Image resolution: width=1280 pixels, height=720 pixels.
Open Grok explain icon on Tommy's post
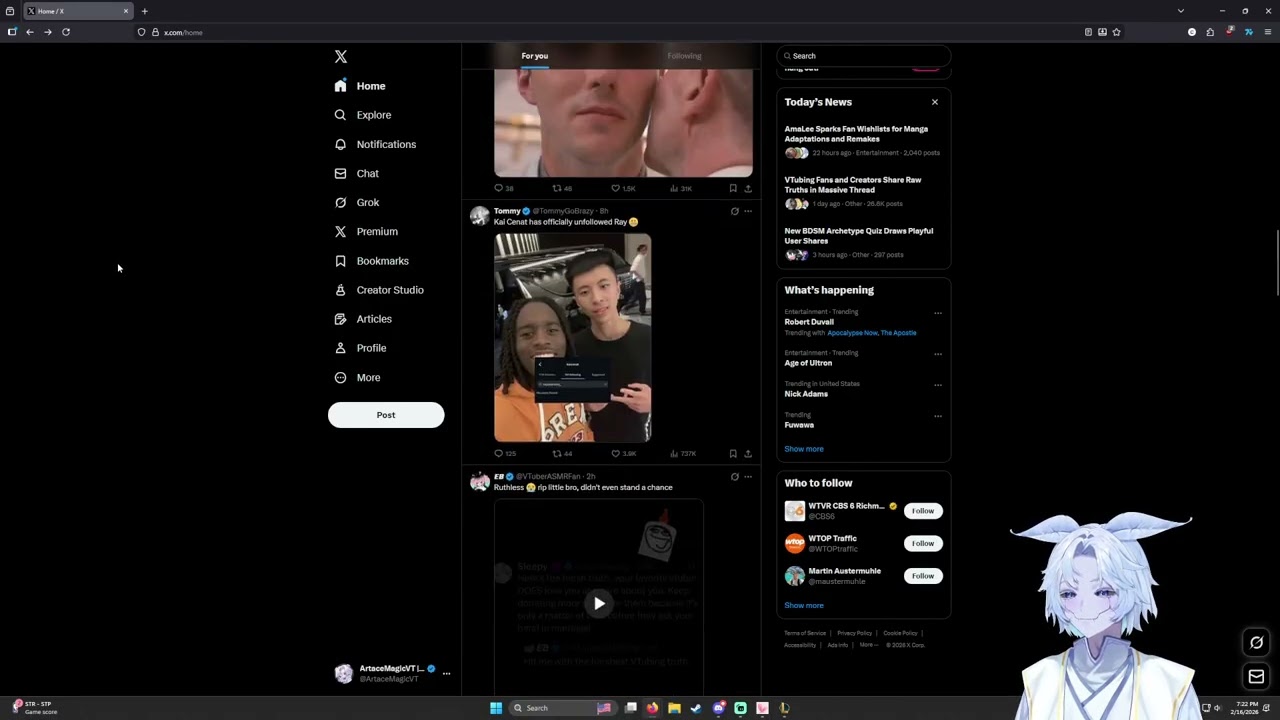[735, 211]
